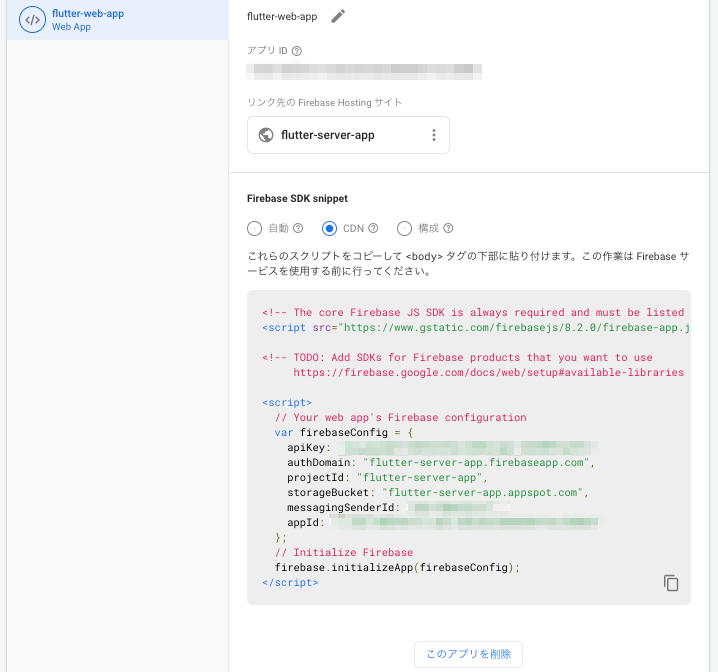718x672 pixels.
Task: Click the projectId "flutter-server-app" value
Action: pyautogui.click(x=419, y=477)
